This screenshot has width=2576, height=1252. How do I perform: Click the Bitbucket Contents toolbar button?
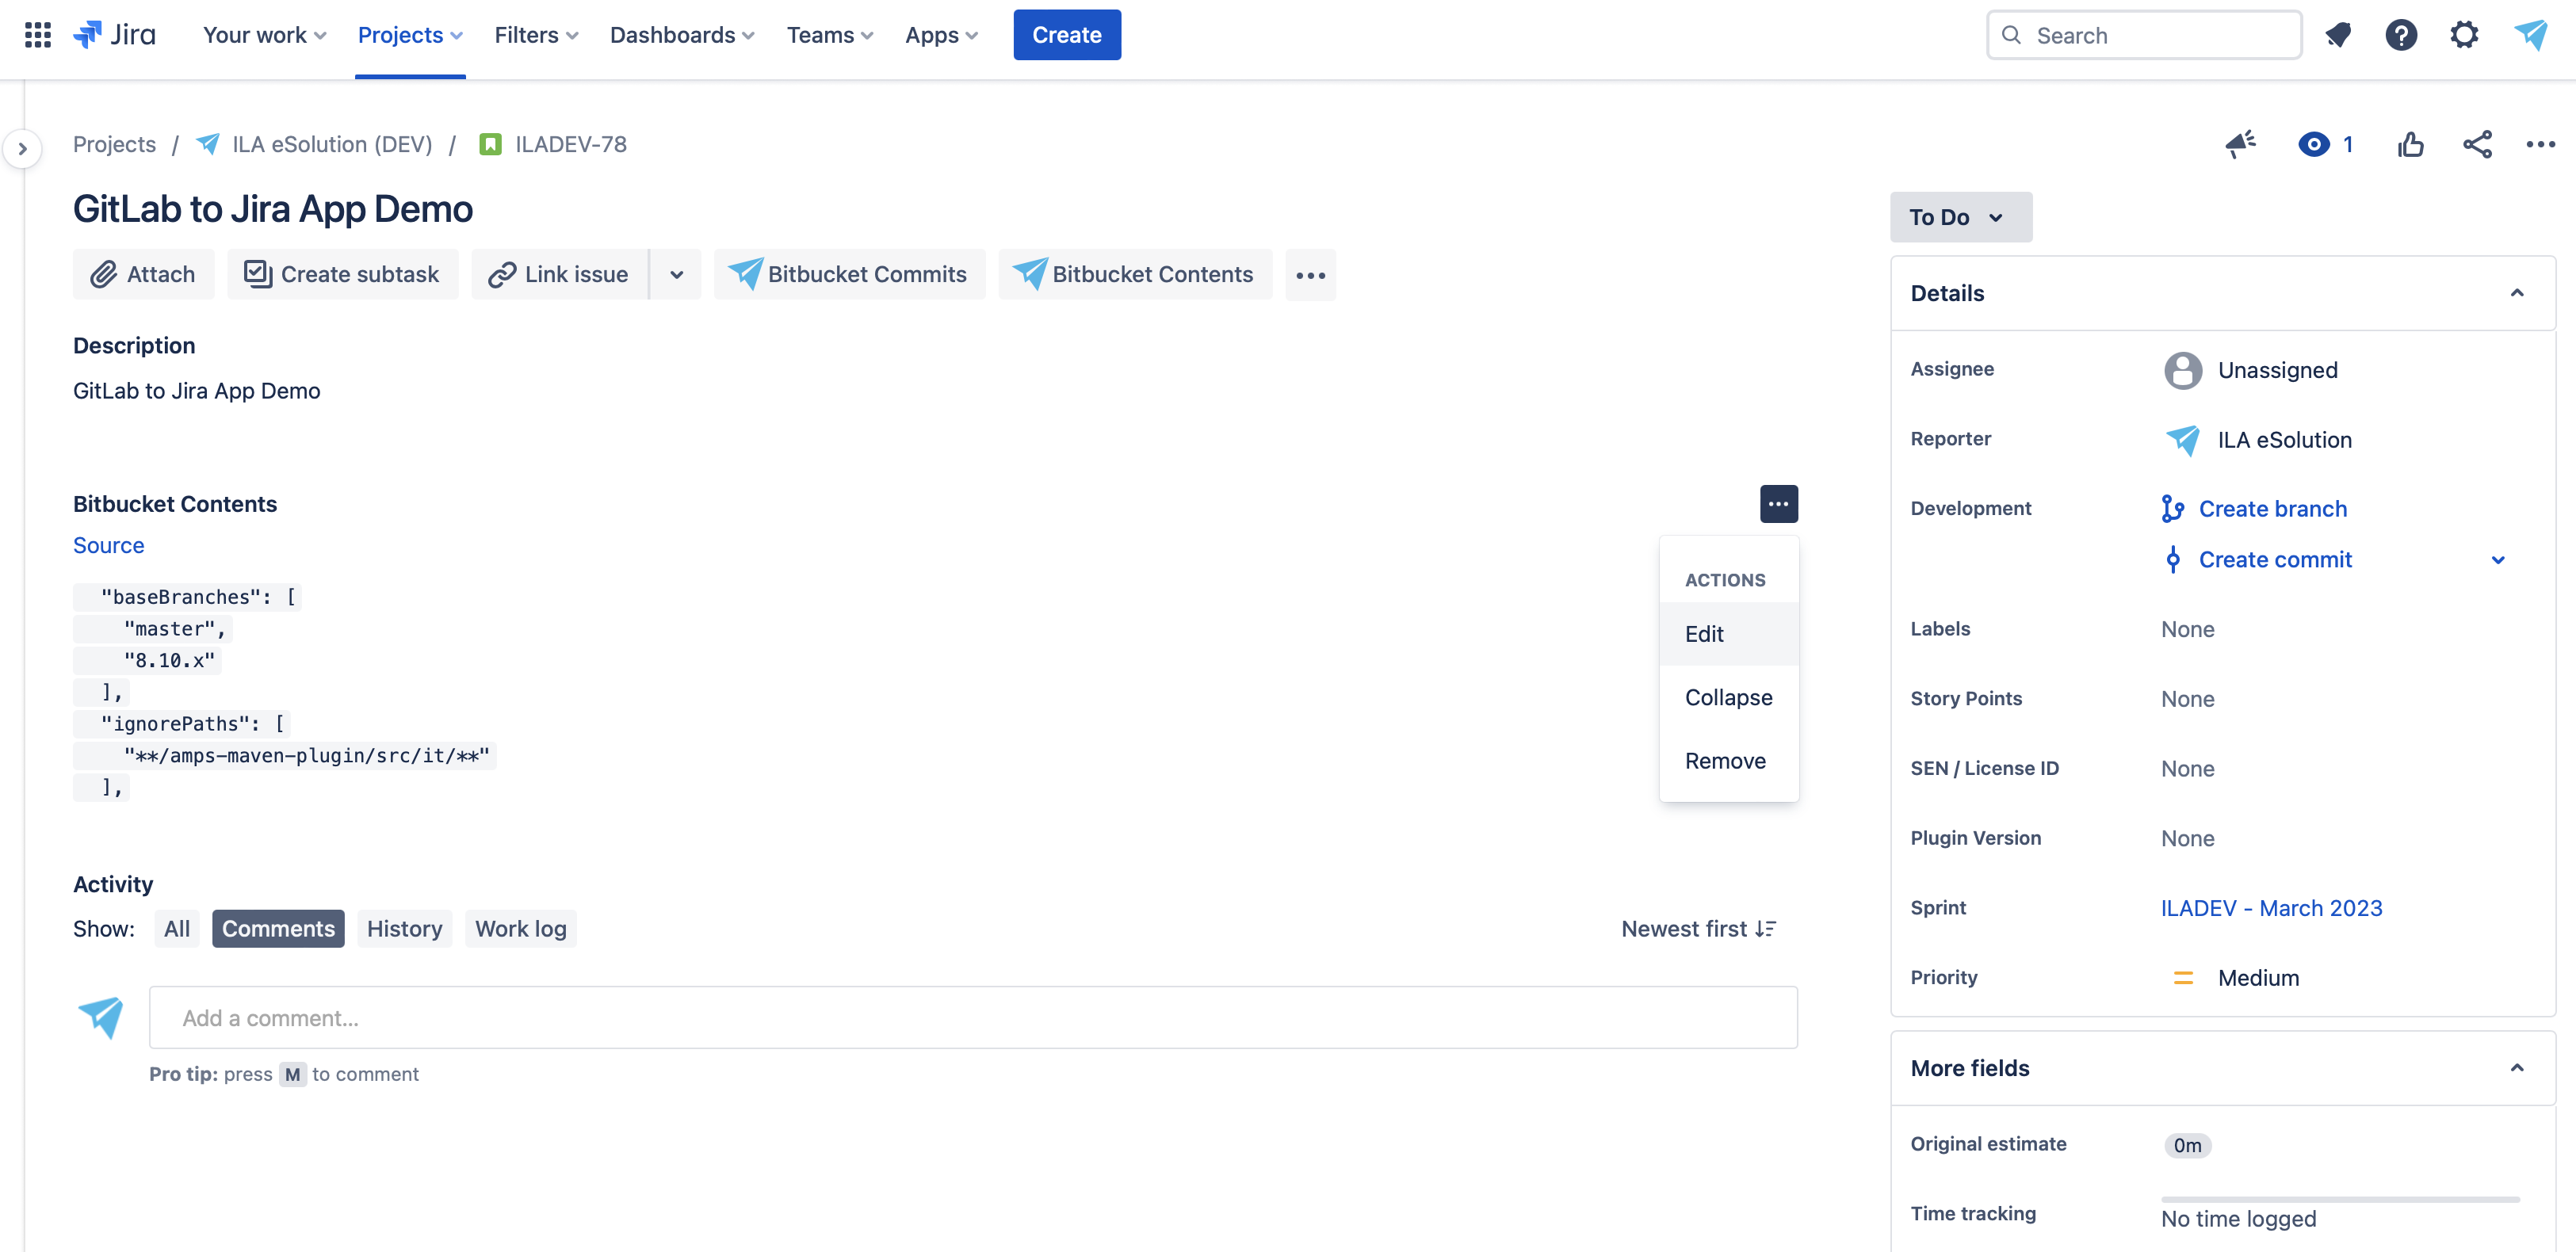coord(1134,274)
